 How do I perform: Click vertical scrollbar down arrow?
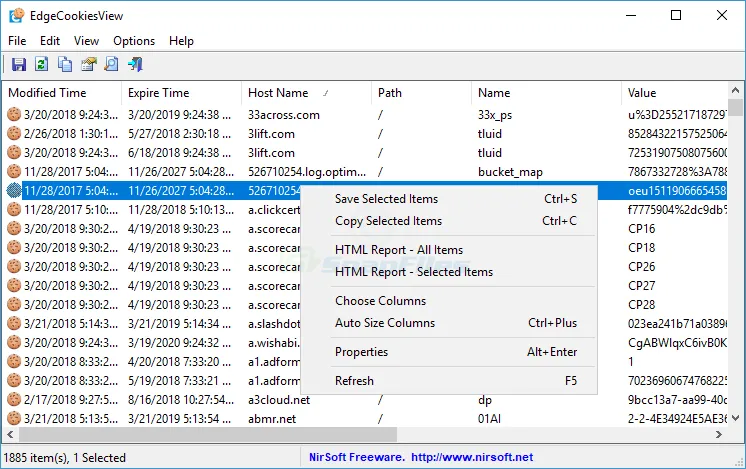(x=735, y=418)
